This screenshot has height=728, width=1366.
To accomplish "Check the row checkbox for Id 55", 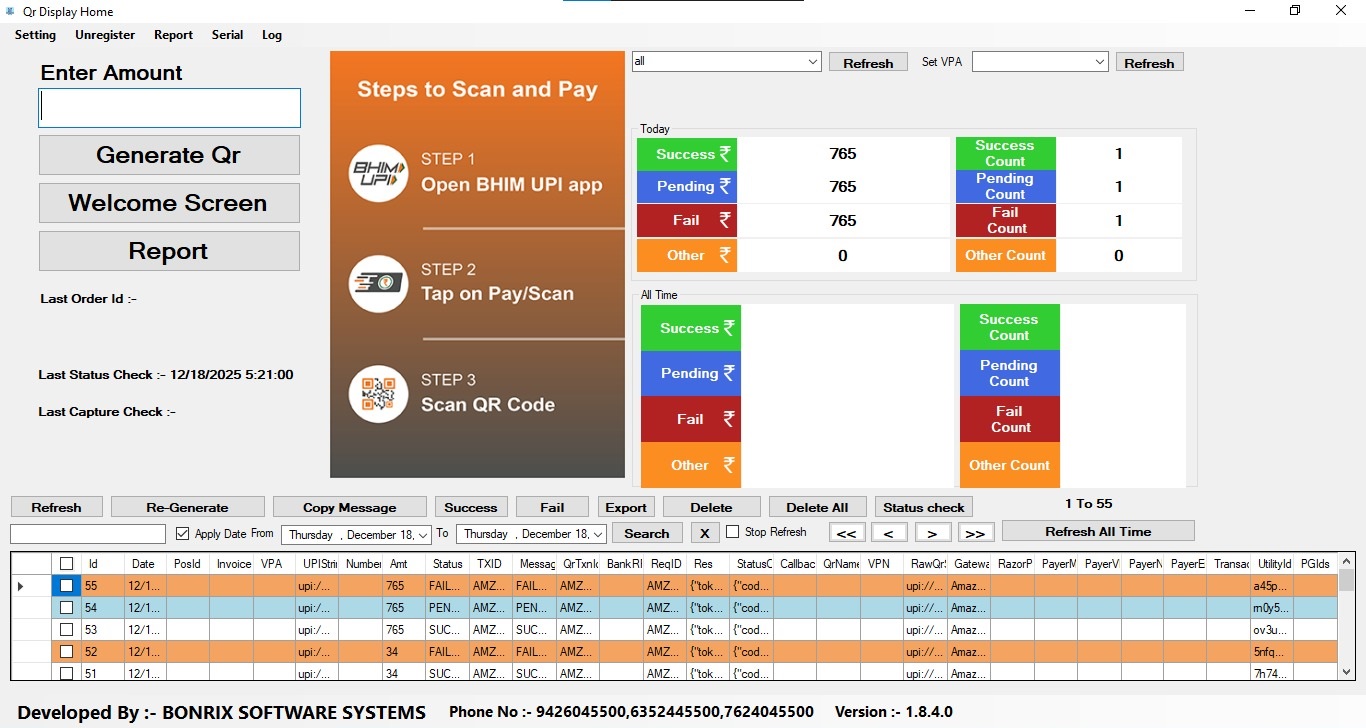I will pos(66,586).
